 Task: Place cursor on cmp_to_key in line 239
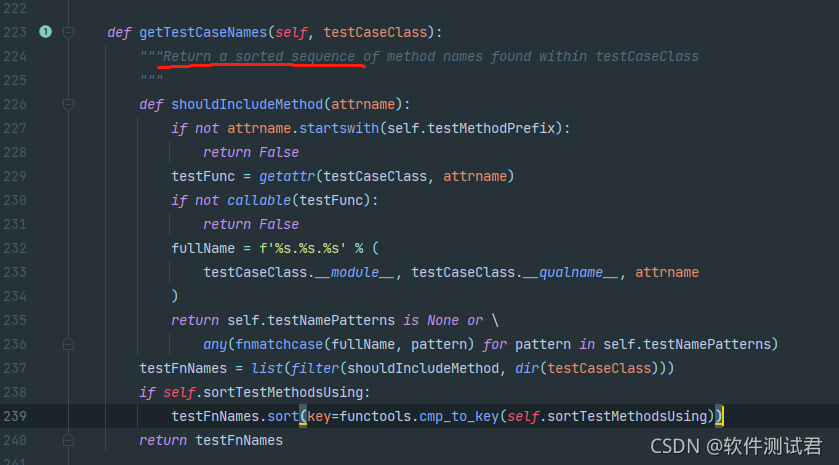coord(459,416)
